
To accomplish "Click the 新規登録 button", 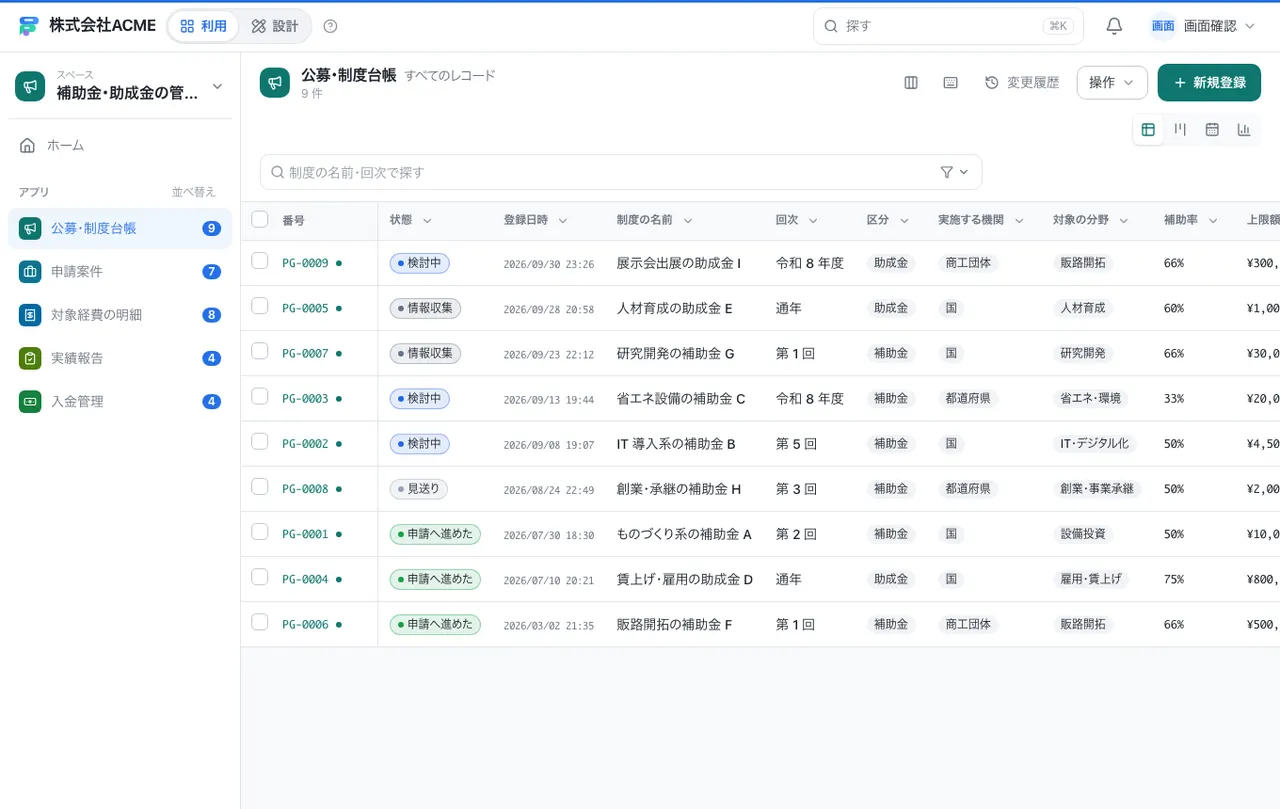I will click(1209, 83).
